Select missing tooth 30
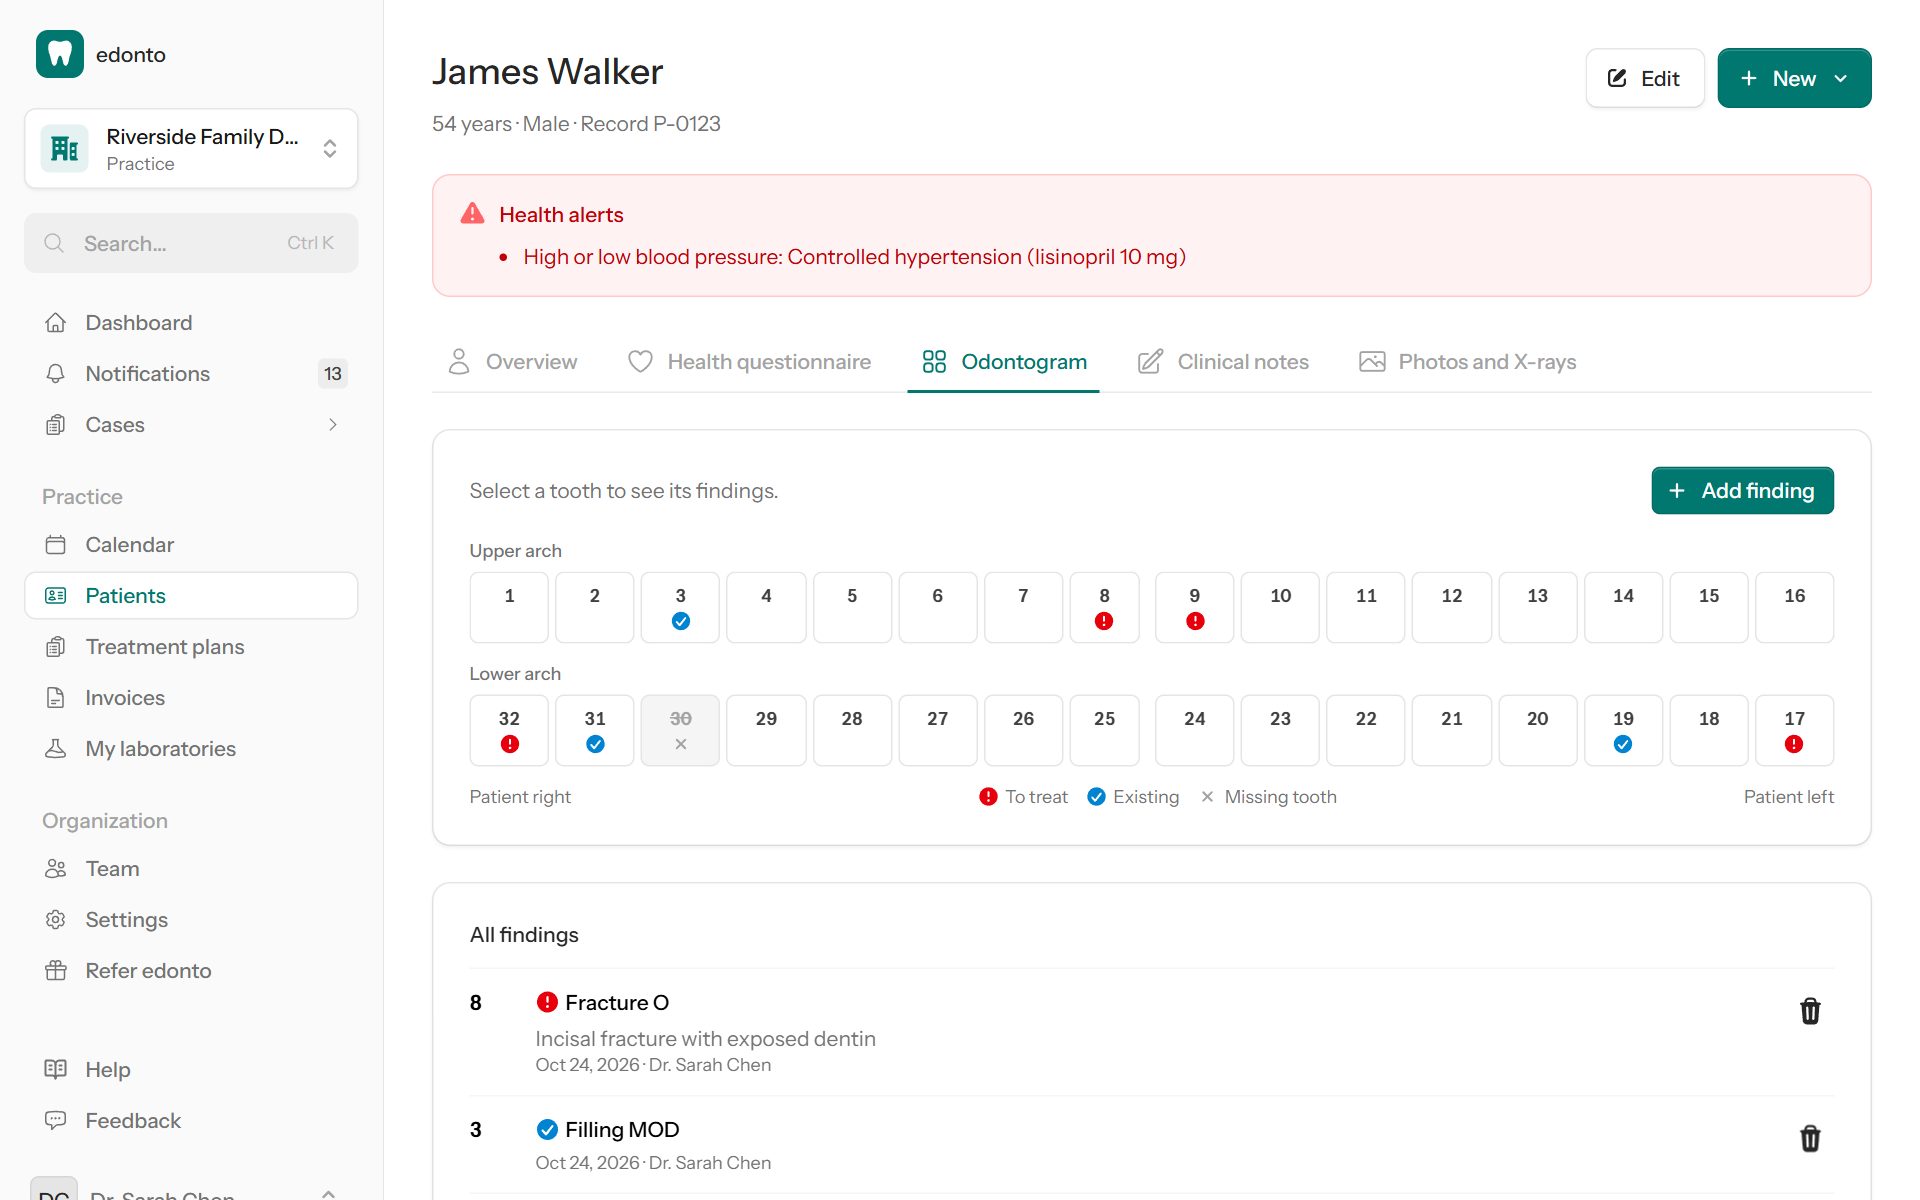 [680, 730]
